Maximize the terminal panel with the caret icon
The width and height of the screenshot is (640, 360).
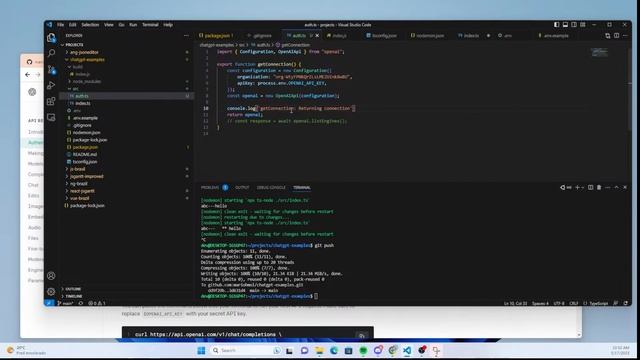pos(616,187)
